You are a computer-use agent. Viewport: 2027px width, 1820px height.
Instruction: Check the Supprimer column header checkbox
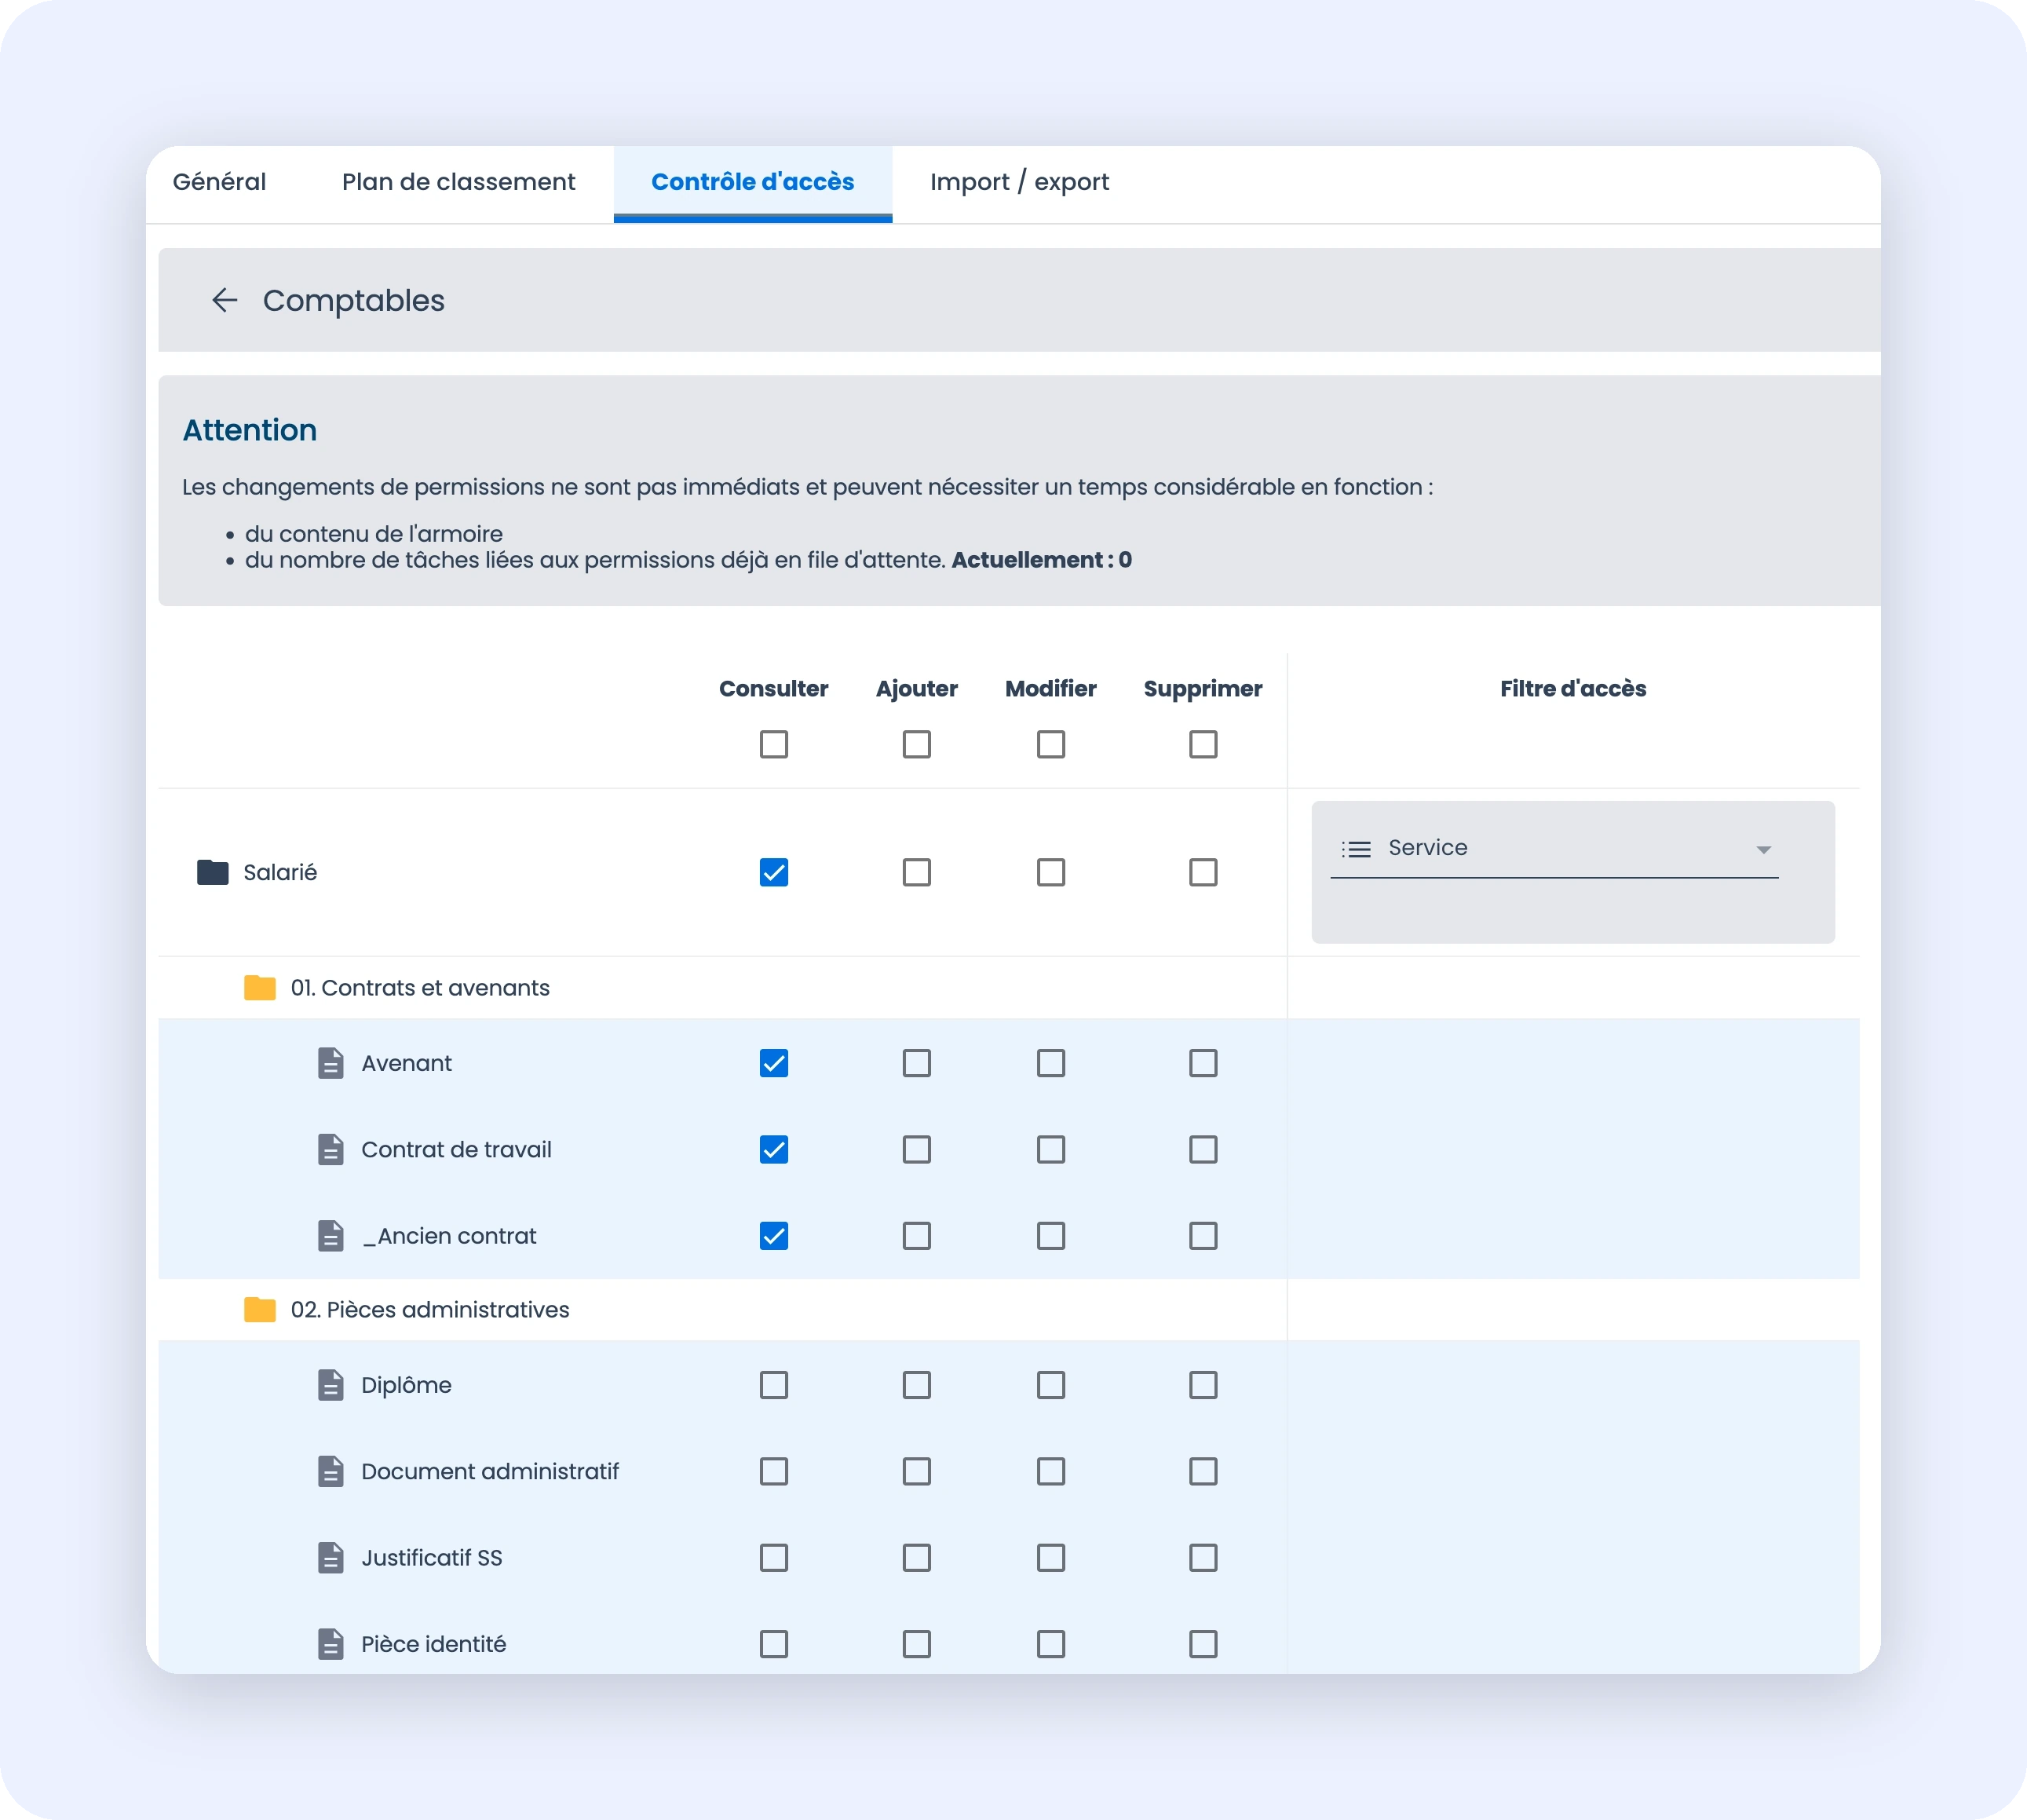(x=1203, y=744)
